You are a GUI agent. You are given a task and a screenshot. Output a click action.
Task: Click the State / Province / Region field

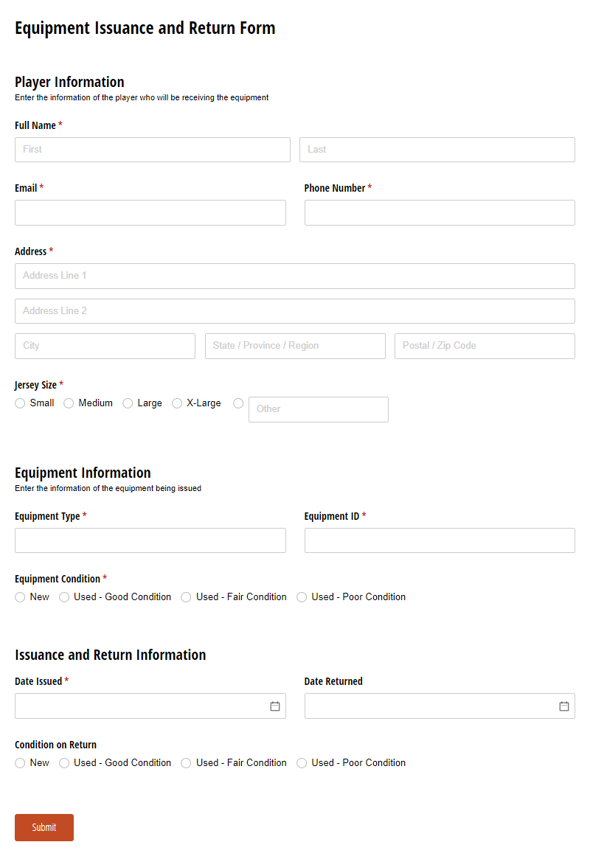[x=295, y=346]
